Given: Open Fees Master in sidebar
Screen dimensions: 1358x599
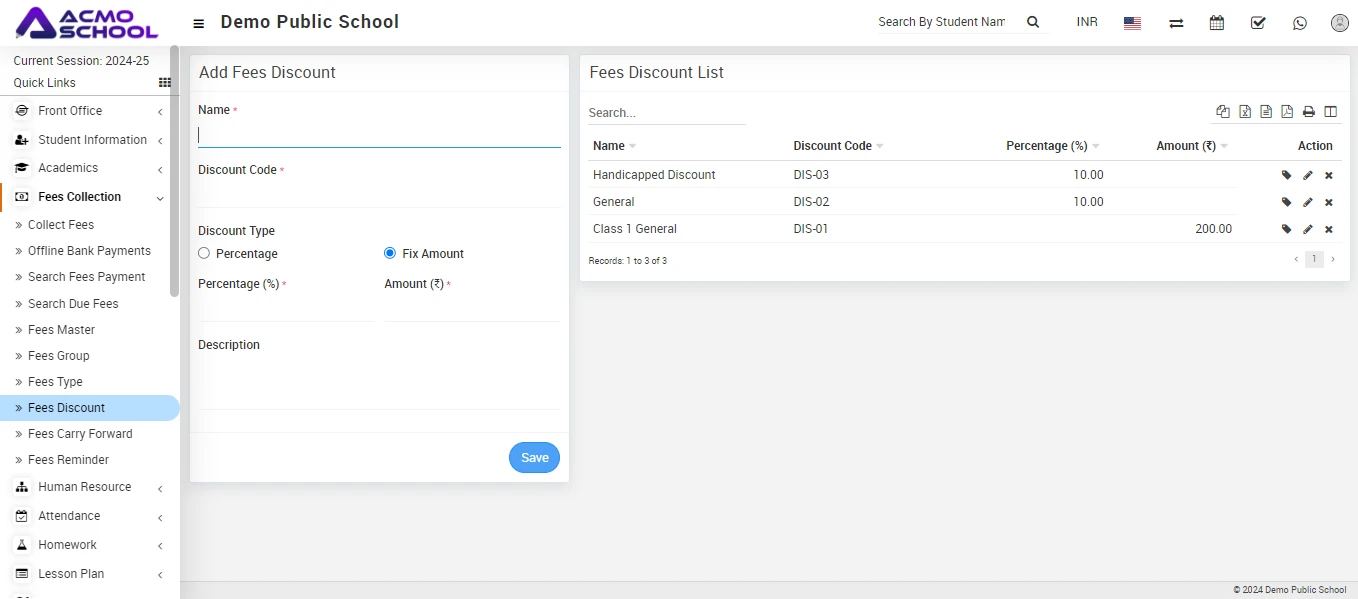Looking at the screenshot, I should (61, 330).
